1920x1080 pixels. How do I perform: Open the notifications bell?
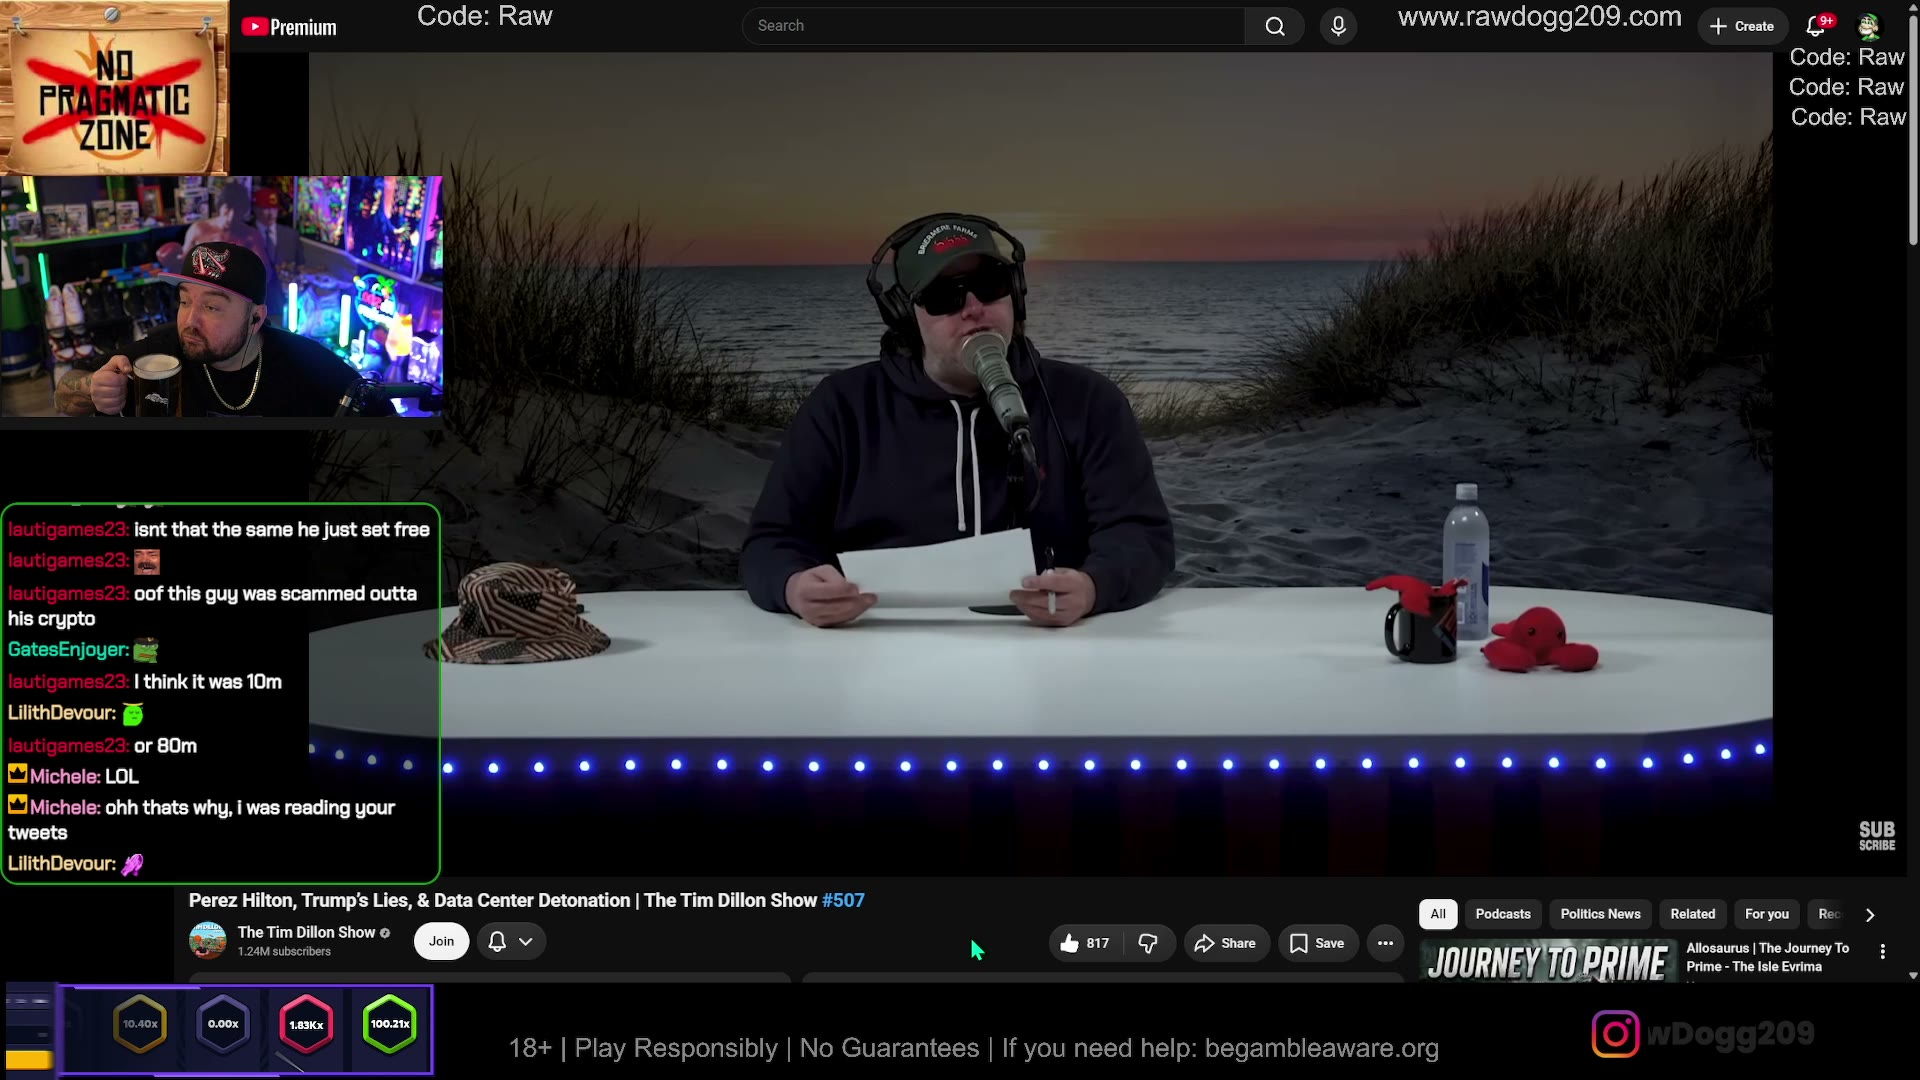coord(1817,26)
